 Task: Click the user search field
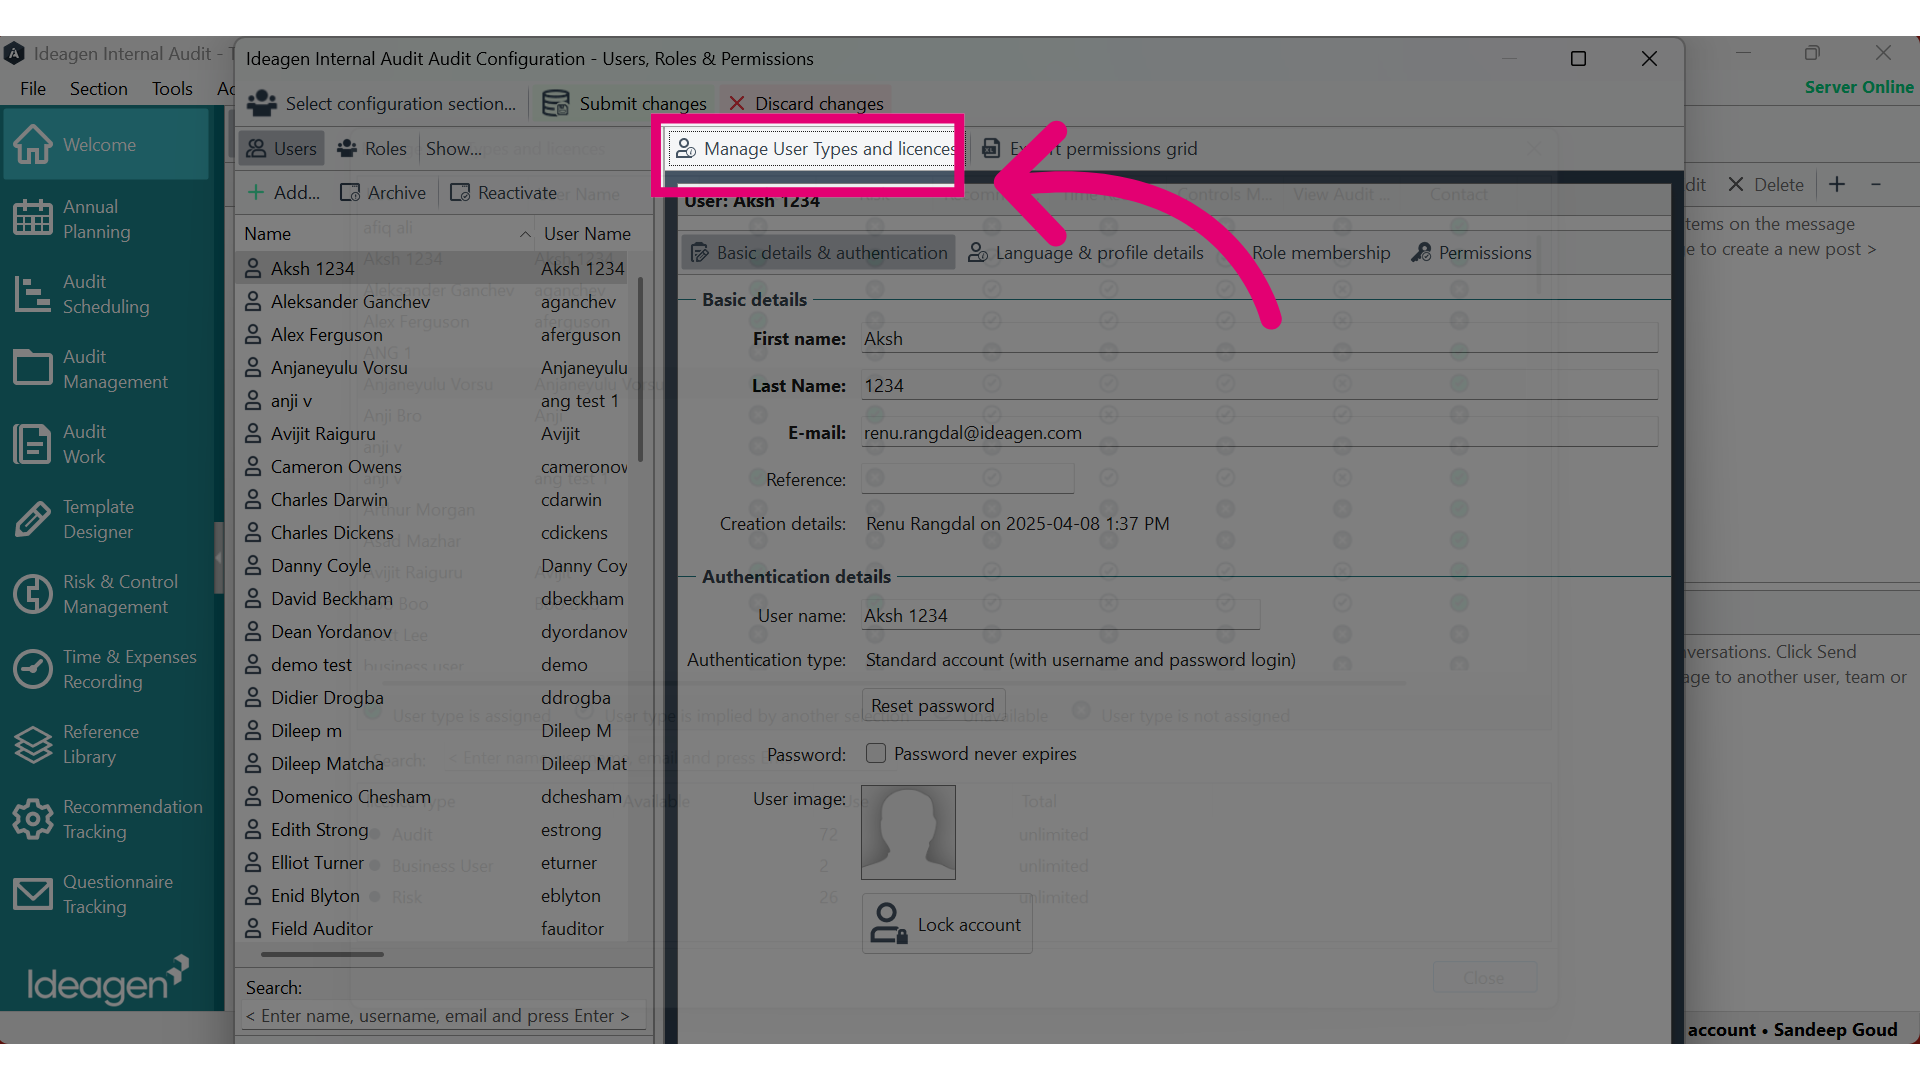tap(444, 1016)
